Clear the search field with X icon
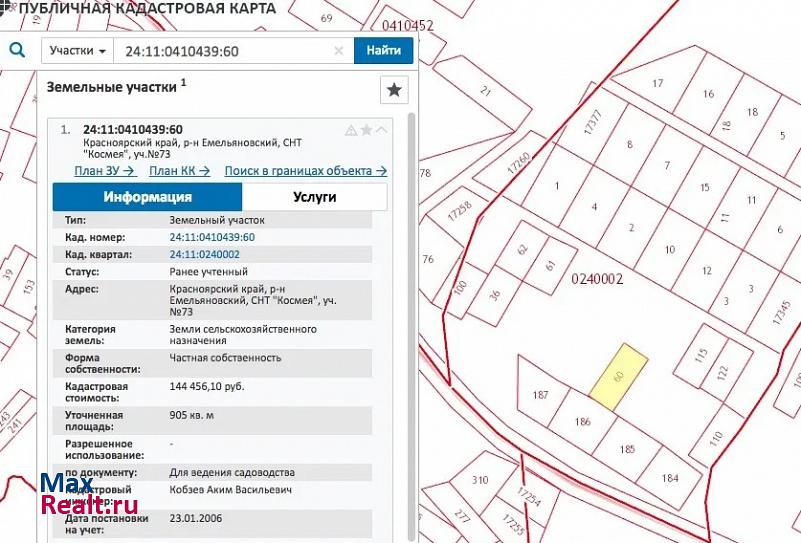The width and height of the screenshot is (801, 543). click(x=339, y=51)
